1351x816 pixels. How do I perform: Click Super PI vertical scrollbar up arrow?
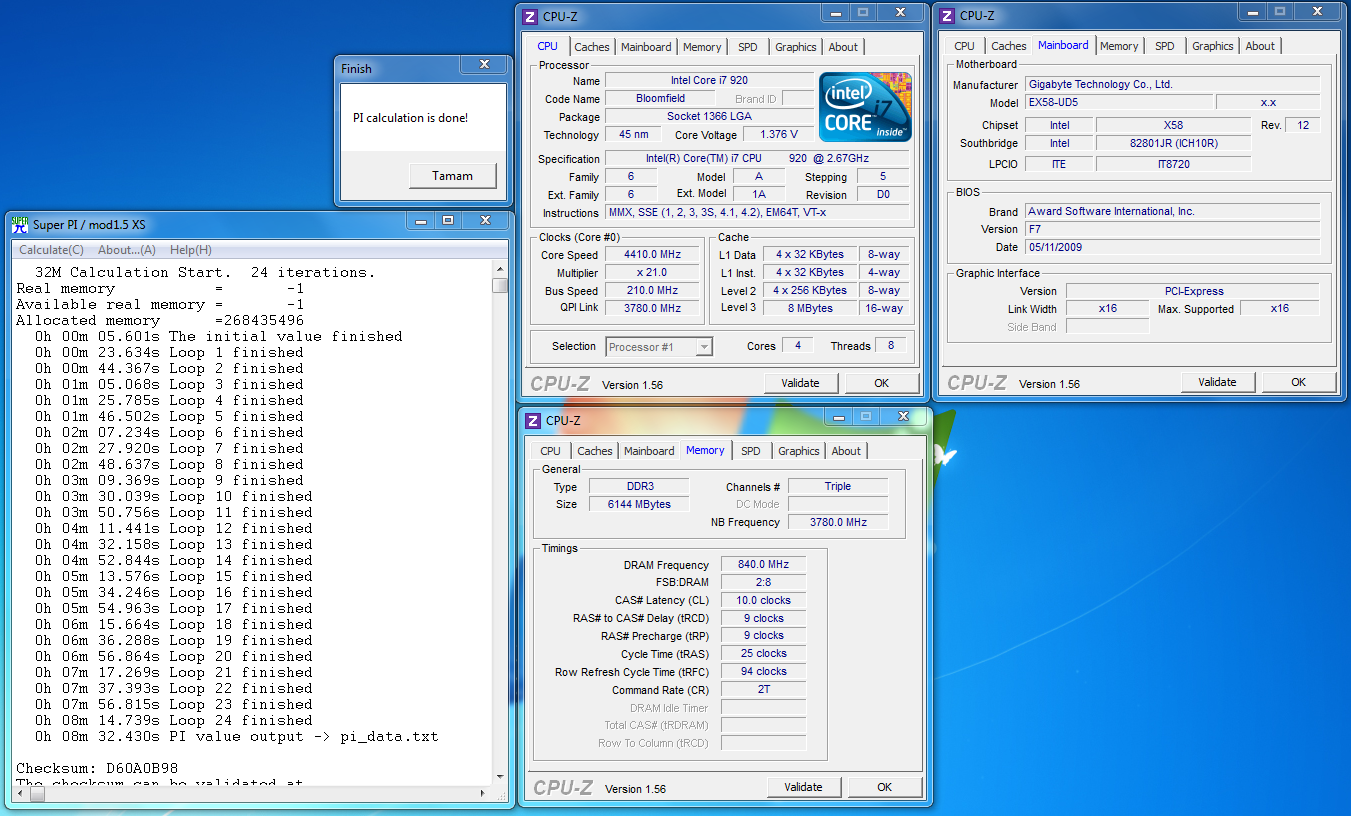501,269
